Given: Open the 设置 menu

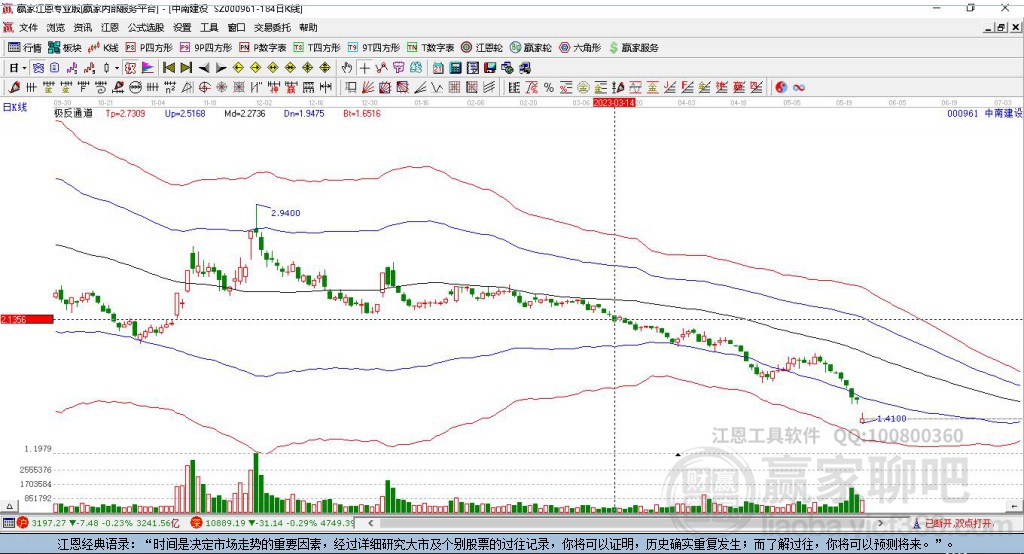Looking at the screenshot, I should click(182, 27).
